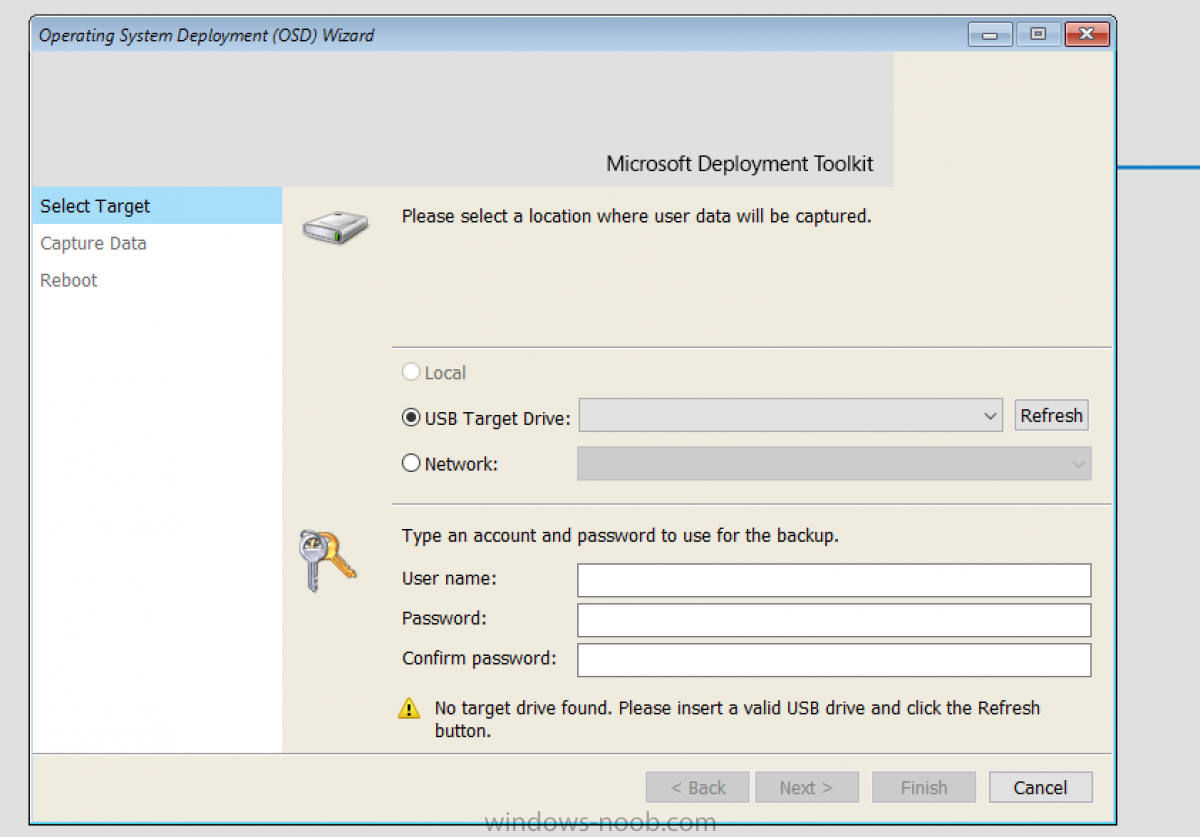Click the Confirm password input box
Viewport: 1200px width, 837px height.
click(x=833, y=660)
